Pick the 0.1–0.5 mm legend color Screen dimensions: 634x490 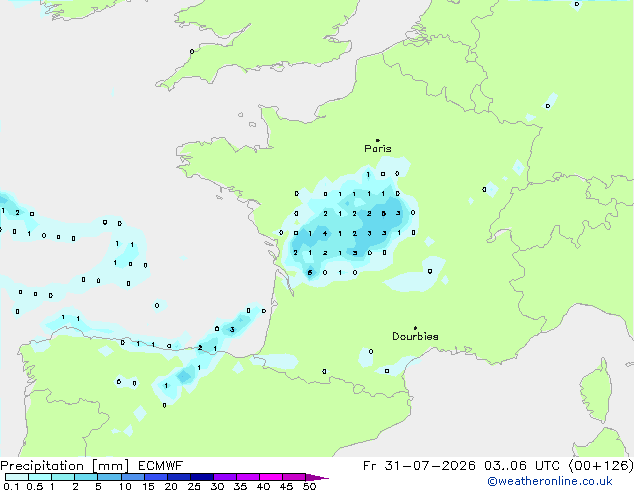[17, 477]
